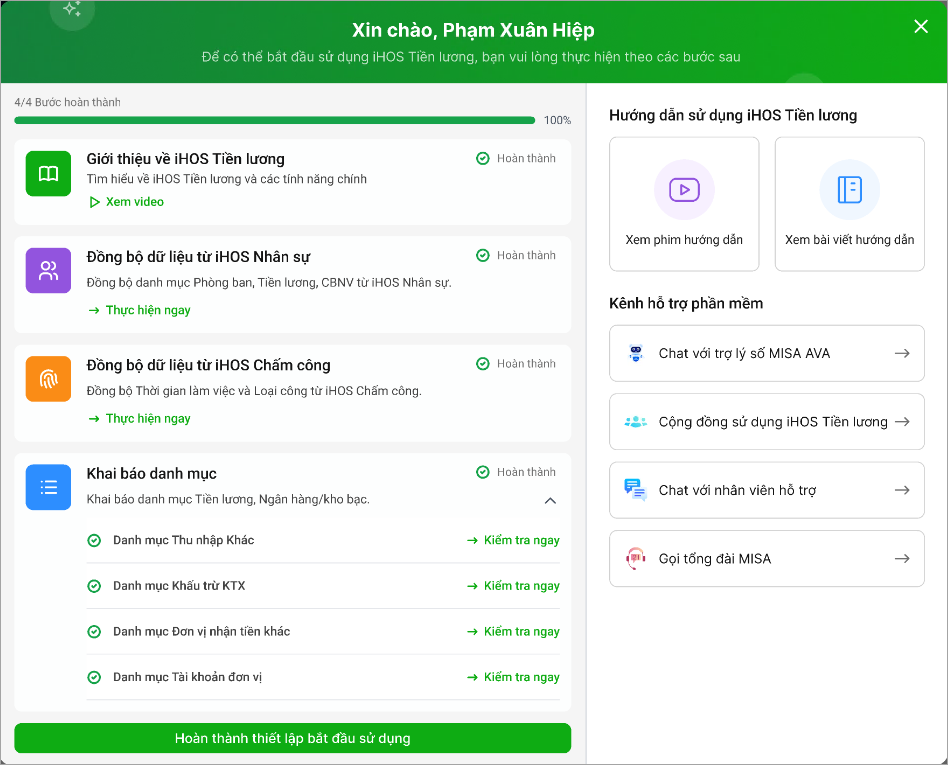
Task: Click check icon beside Danh mục Khấu trừ KTX
Action: click(x=94, y=586)
